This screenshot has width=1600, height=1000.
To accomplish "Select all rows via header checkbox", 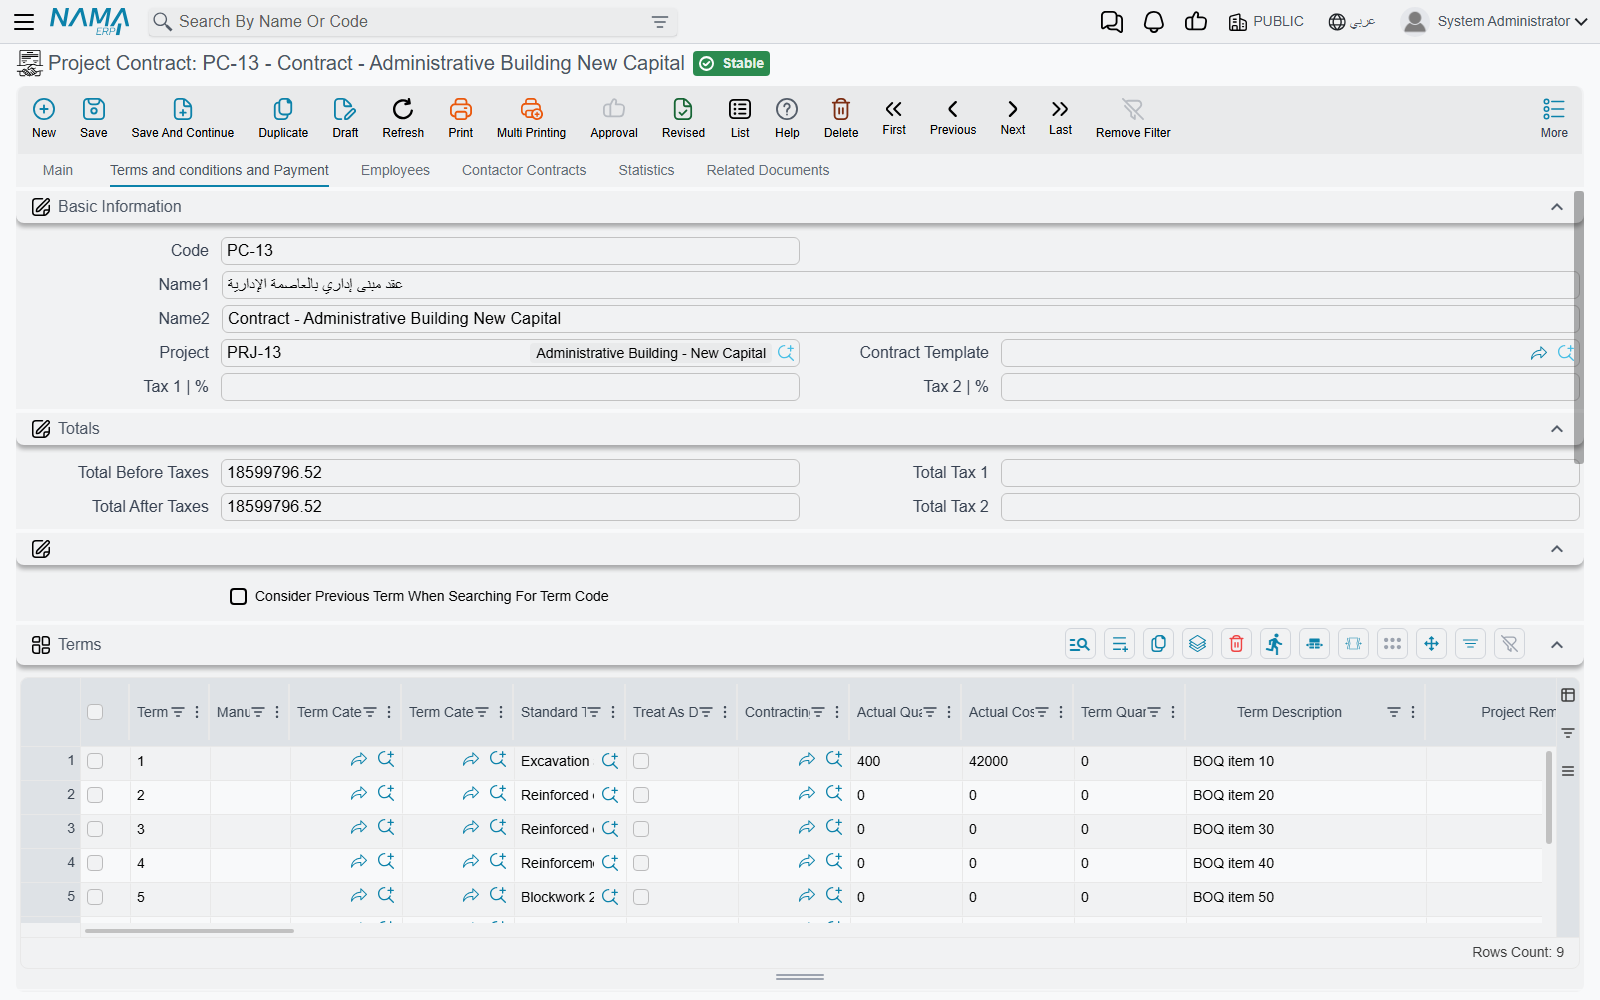I will tap(95, 712).
